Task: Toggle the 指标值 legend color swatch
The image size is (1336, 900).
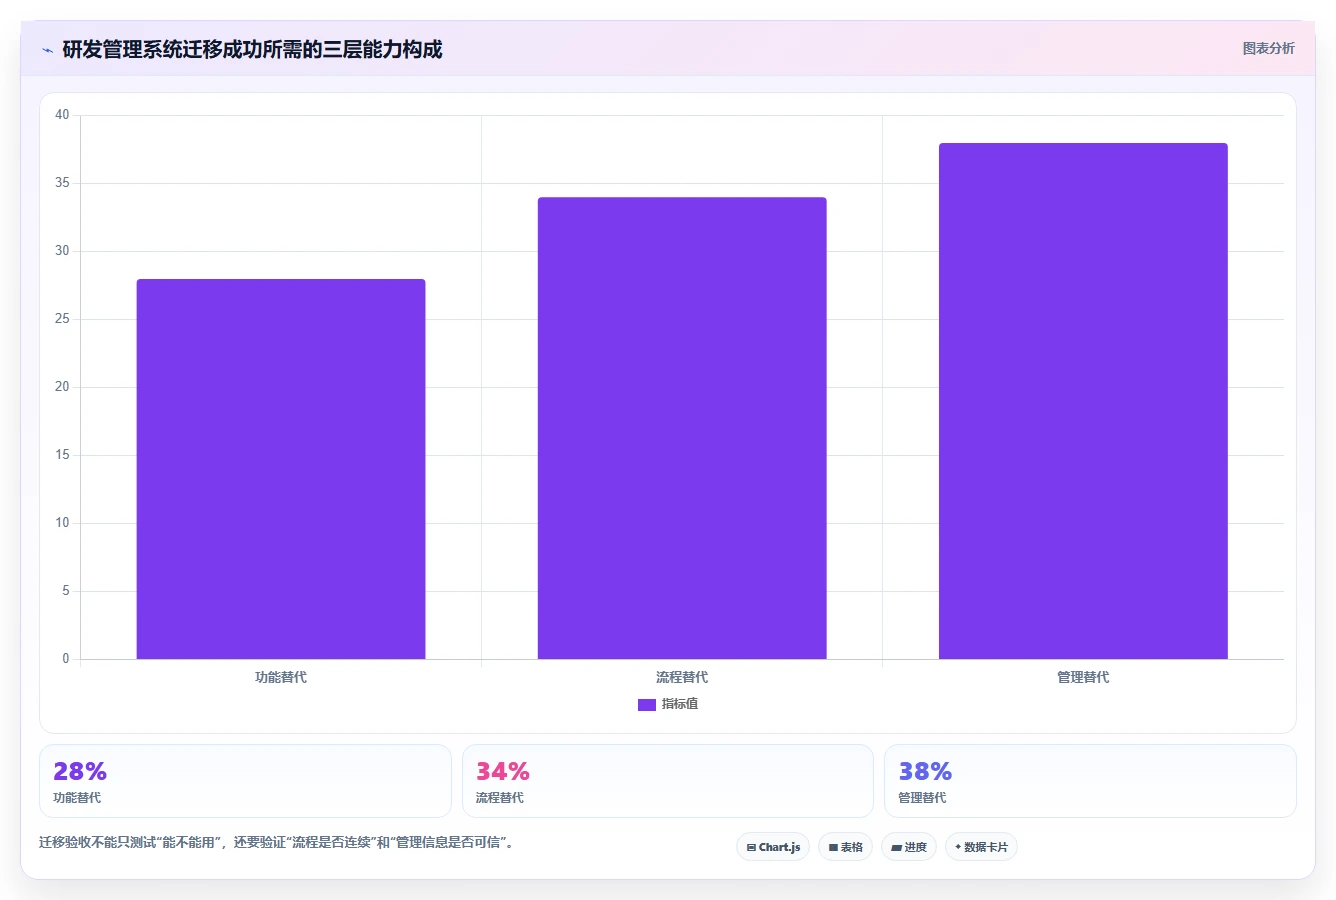Action: (x=646, y=705)
